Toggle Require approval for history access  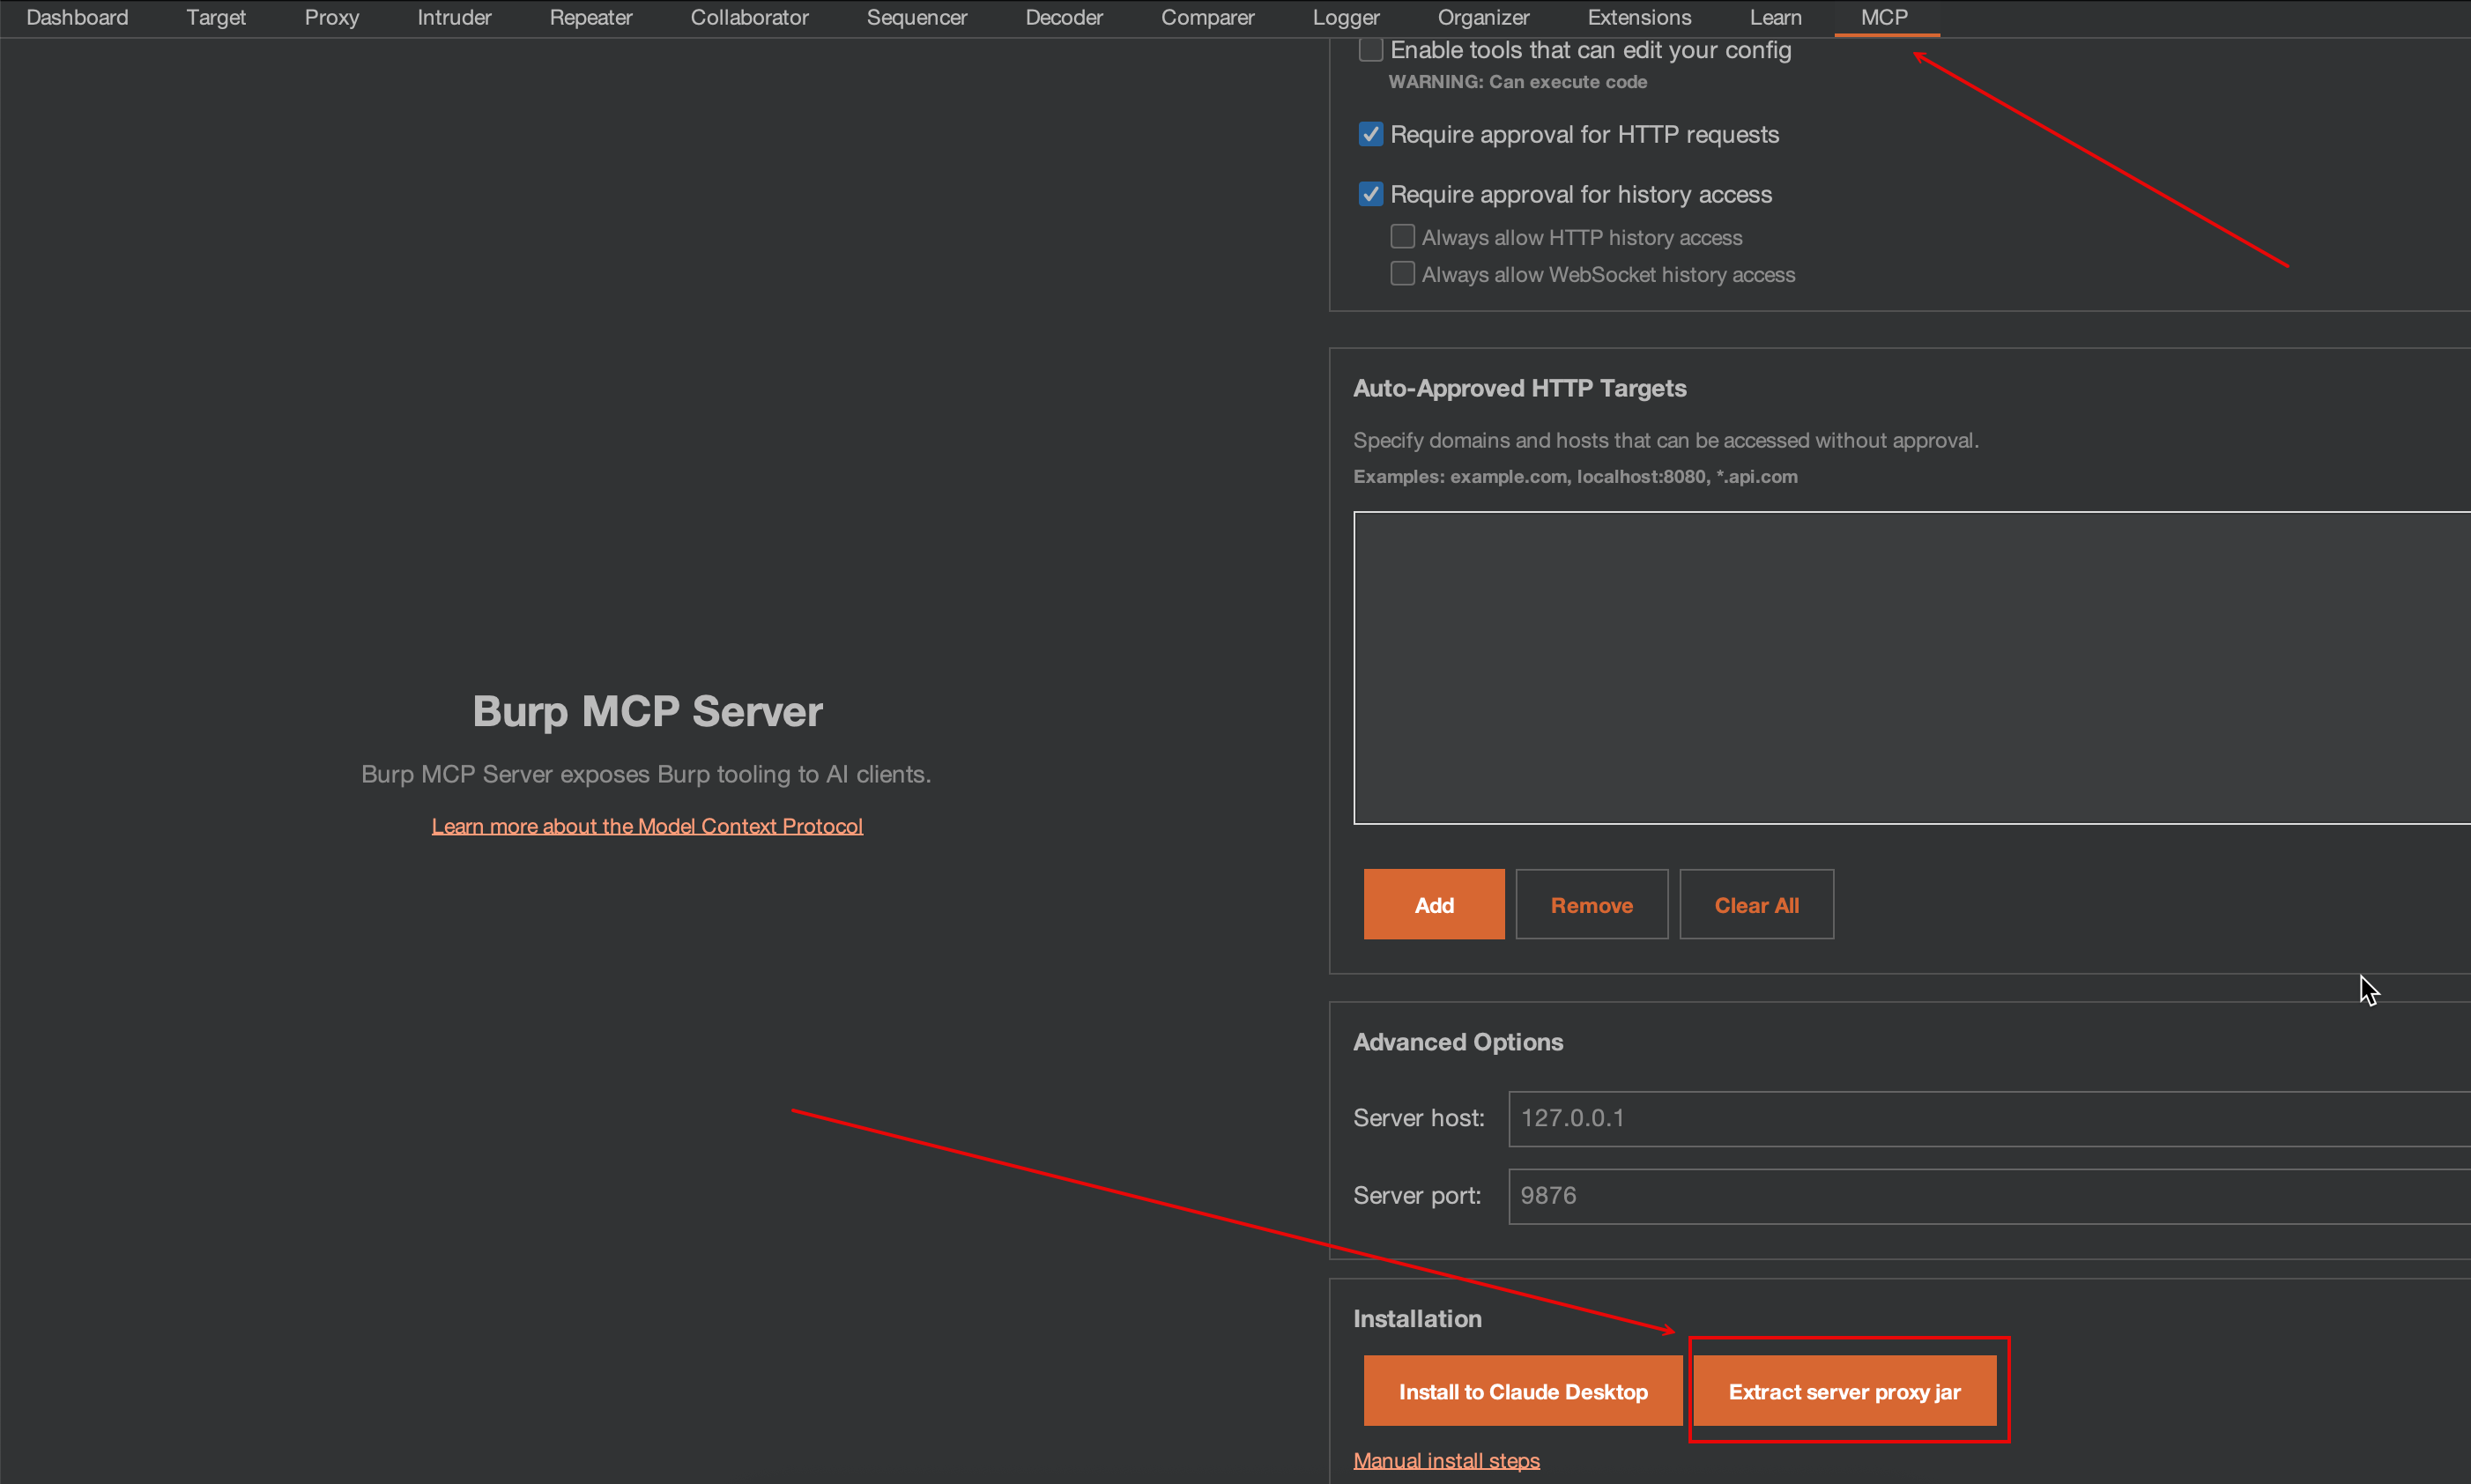tap(1370, 194)
